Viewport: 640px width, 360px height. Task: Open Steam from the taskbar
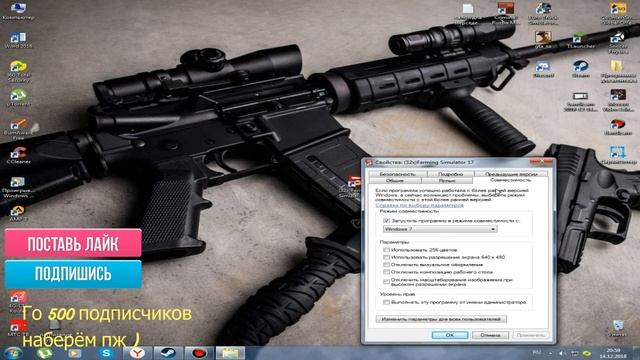point(168,353)
